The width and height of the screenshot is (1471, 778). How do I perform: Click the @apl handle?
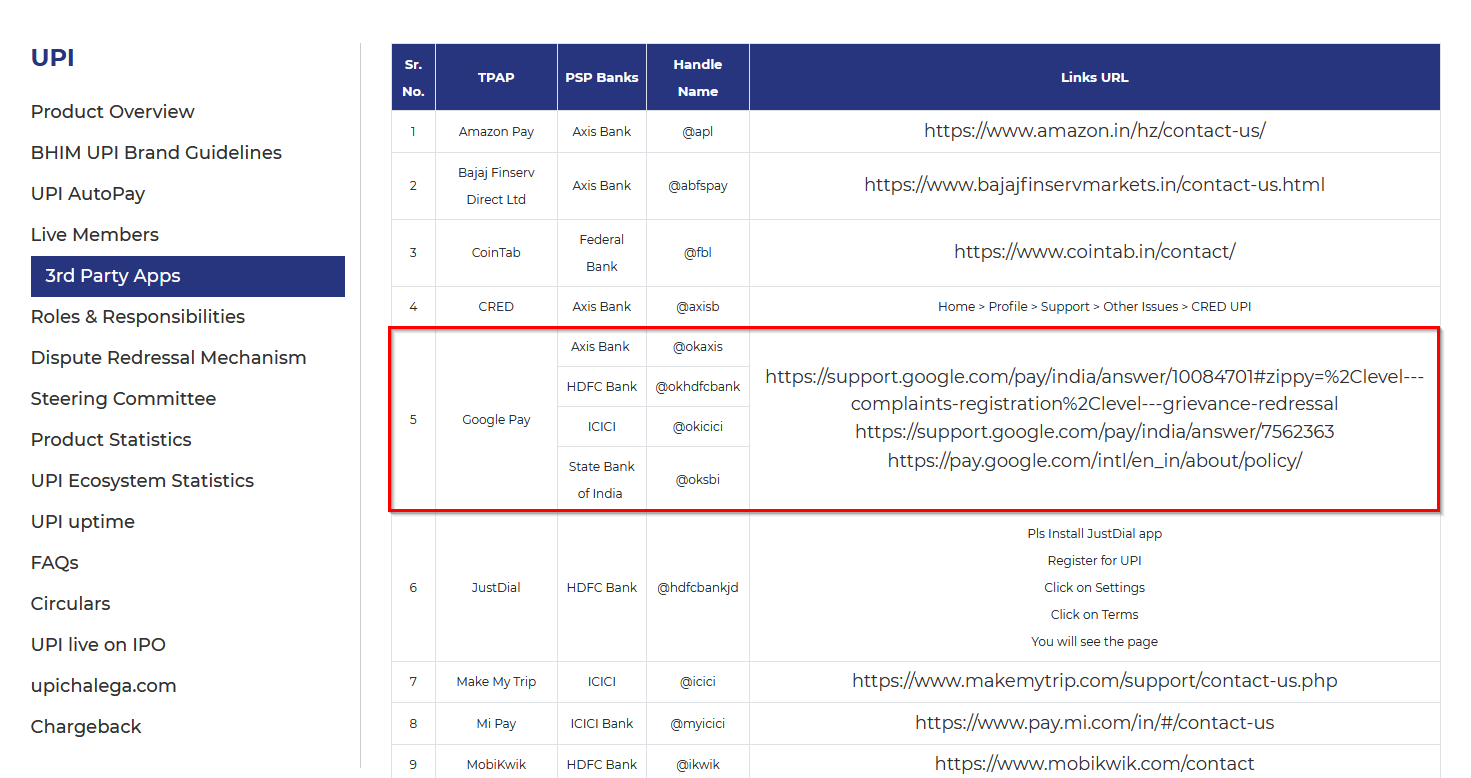[x=697, y=132]
